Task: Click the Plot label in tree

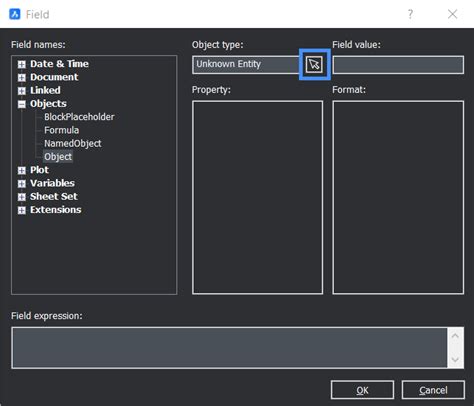Action: click(39, 170)
